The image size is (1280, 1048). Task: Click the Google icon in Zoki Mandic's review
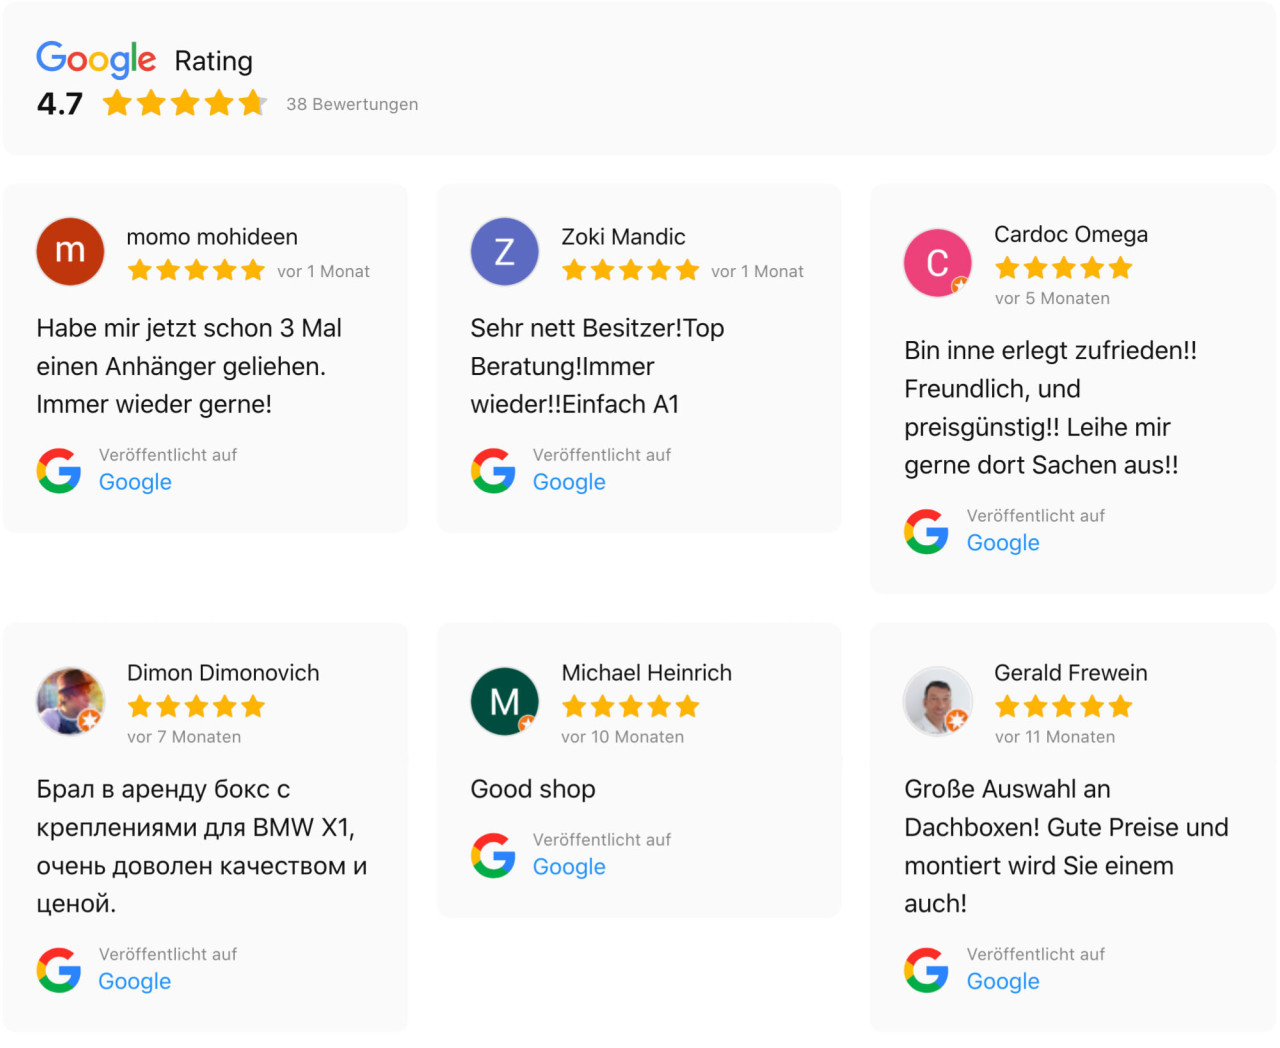(x=492, y=470)
